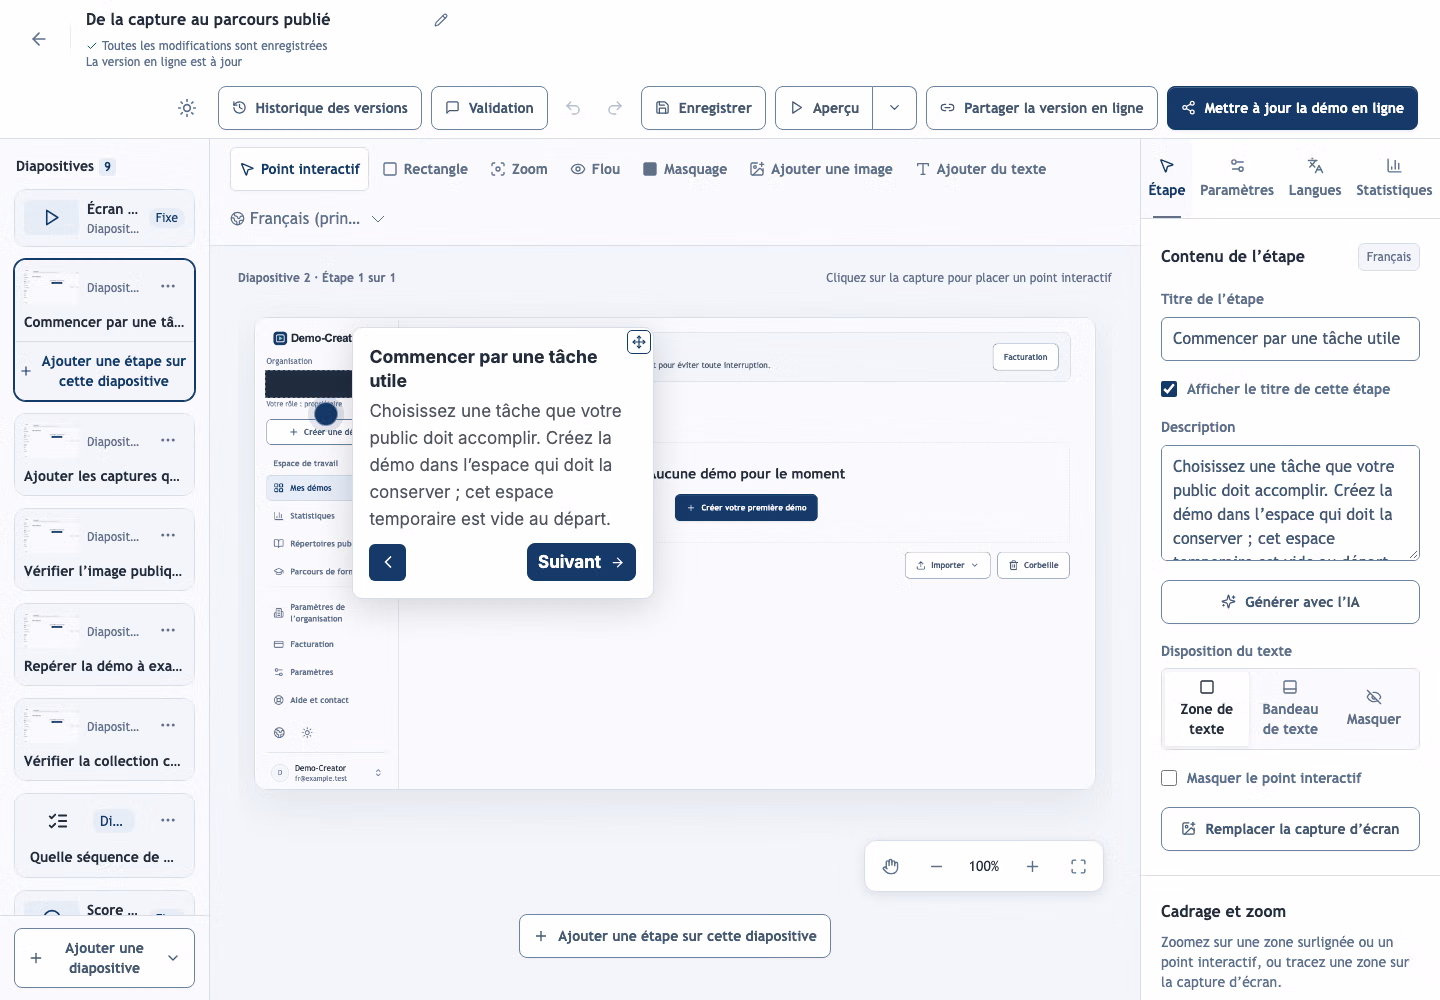Select the Masquage tool
Viewport: 1440px width, 1000px height.
[x=685, y=169]
